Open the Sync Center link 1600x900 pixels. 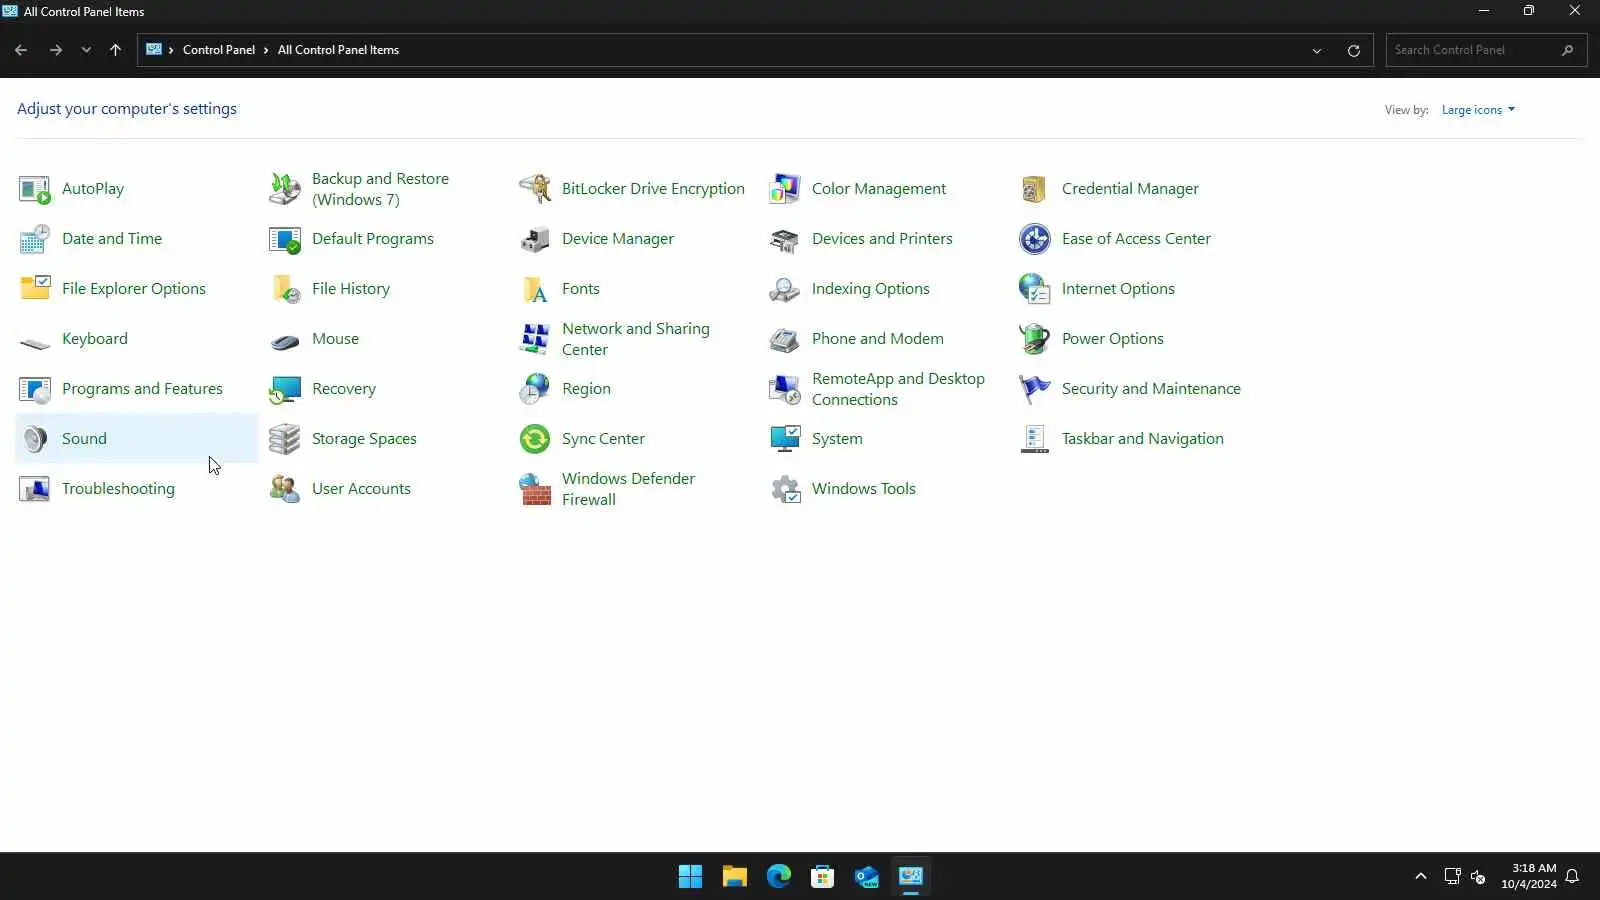(x=603, y=439)
